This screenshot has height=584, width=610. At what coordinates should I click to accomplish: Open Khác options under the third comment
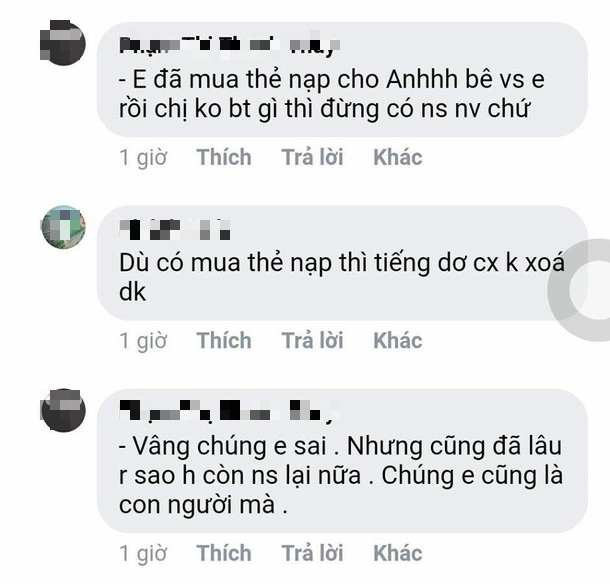pos(398,553)
